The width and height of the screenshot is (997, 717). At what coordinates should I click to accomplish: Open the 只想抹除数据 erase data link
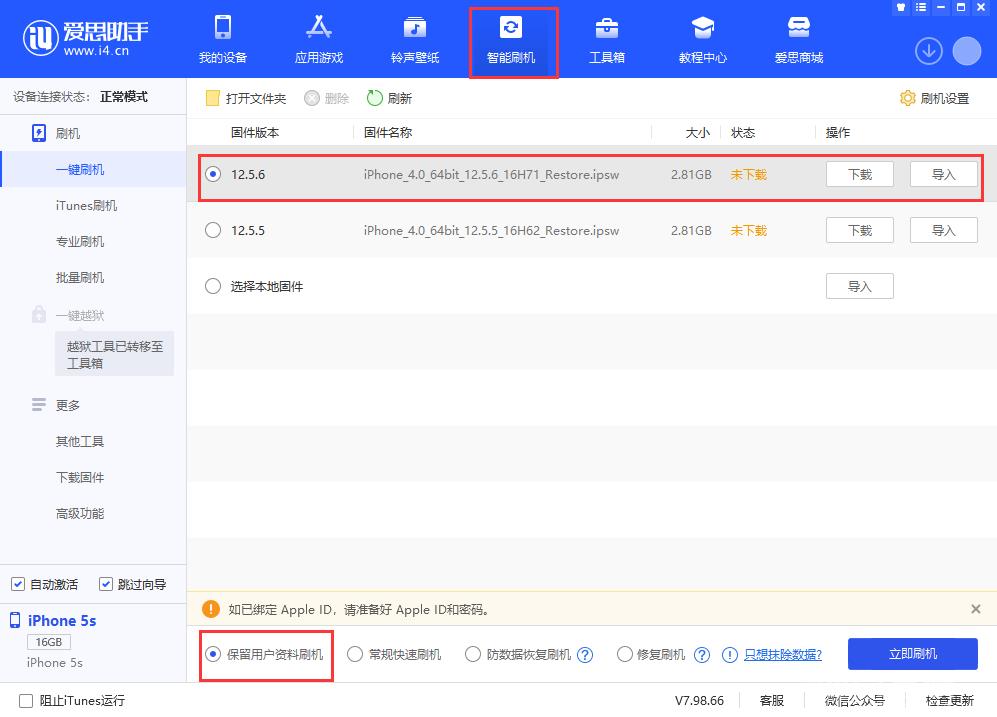782,654
